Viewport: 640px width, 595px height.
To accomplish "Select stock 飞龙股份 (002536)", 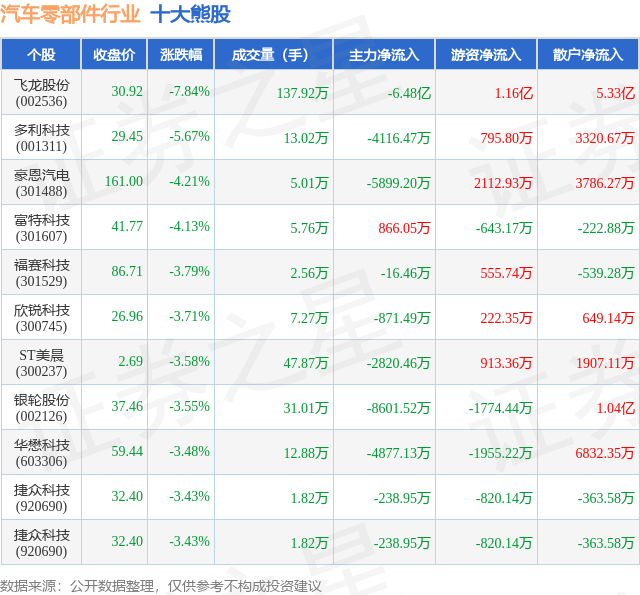I will (x=41, y=93).
